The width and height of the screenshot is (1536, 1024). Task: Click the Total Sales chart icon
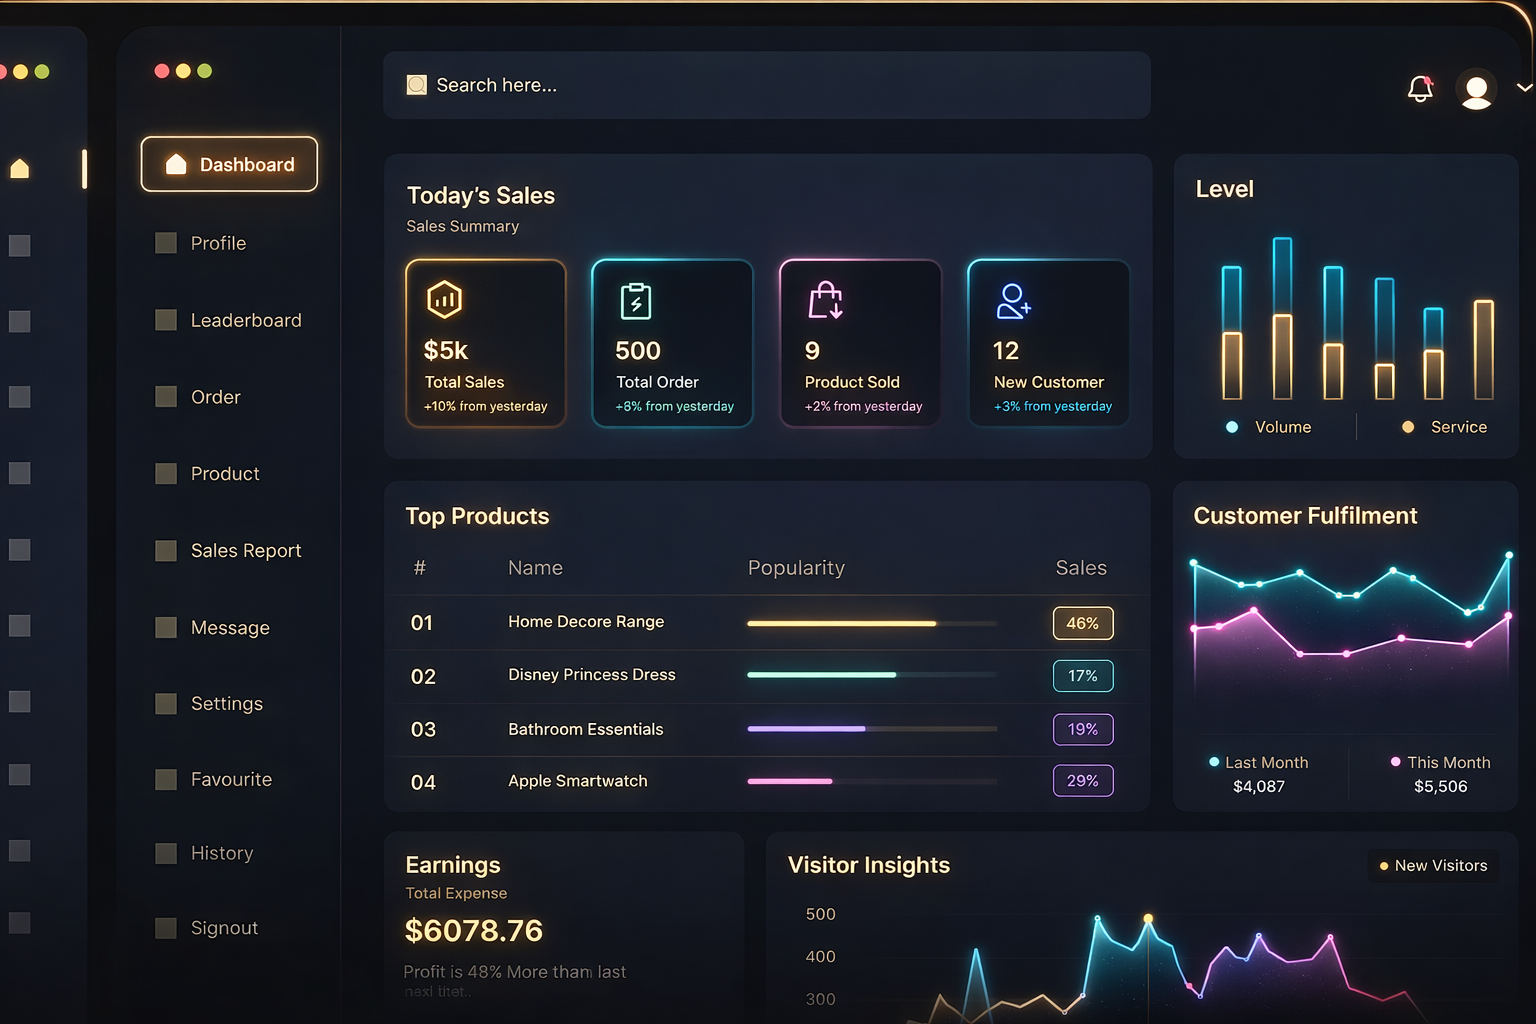[444, 299]
